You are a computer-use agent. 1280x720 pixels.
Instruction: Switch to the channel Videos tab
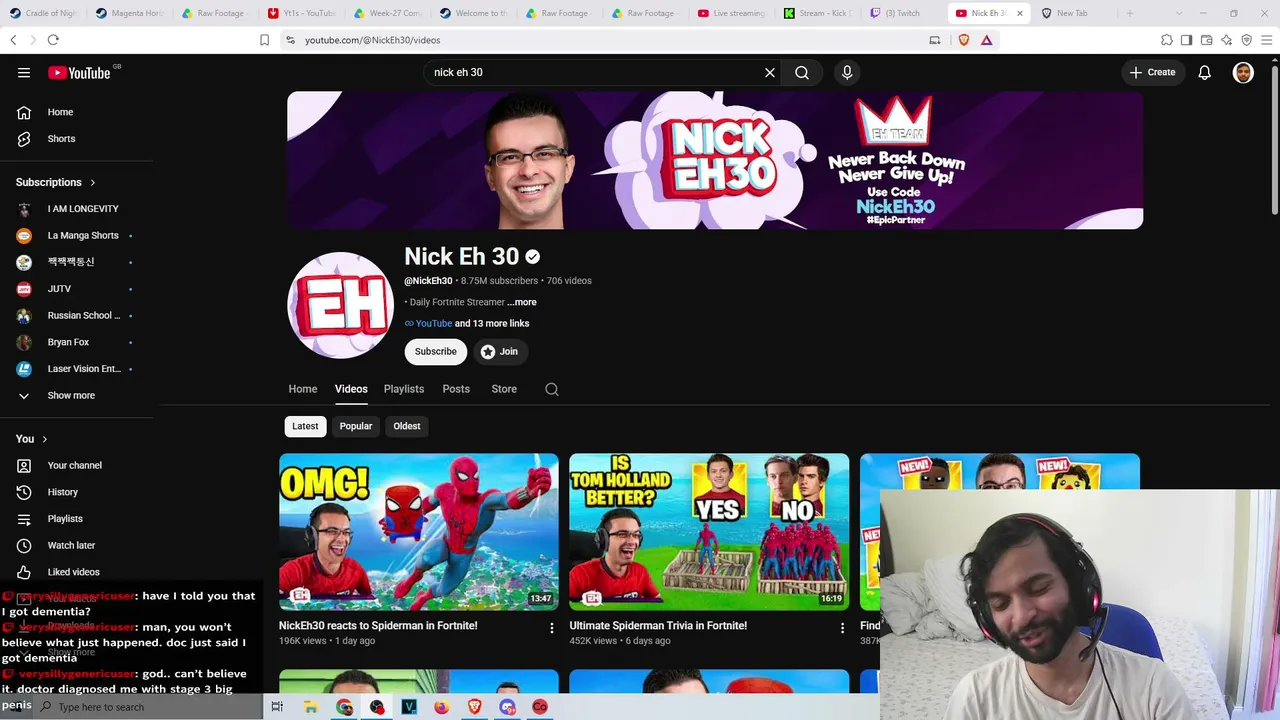tap(351, 389)
